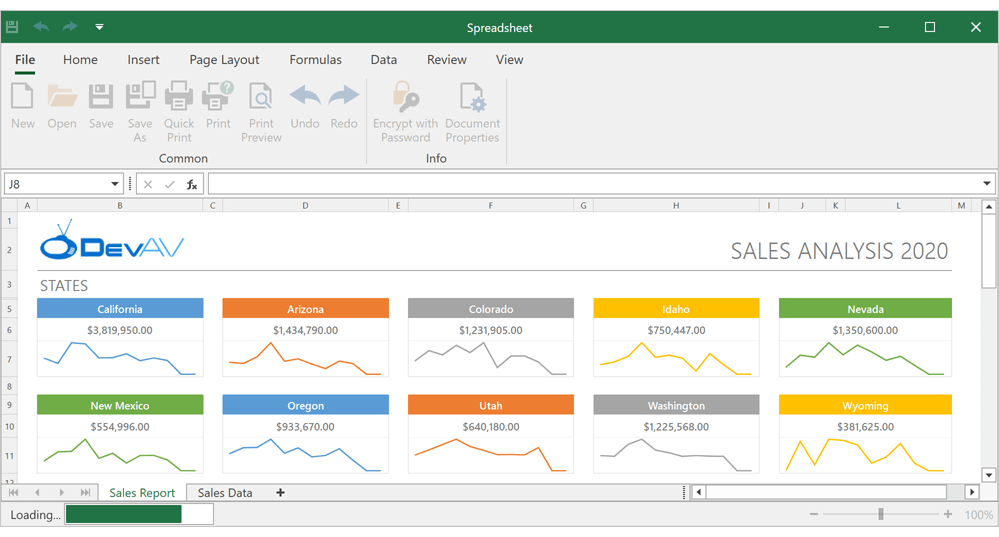Expand the Name Box dropdown
The width and height of the screenshot is (999, 537).
tap(115, 184)
